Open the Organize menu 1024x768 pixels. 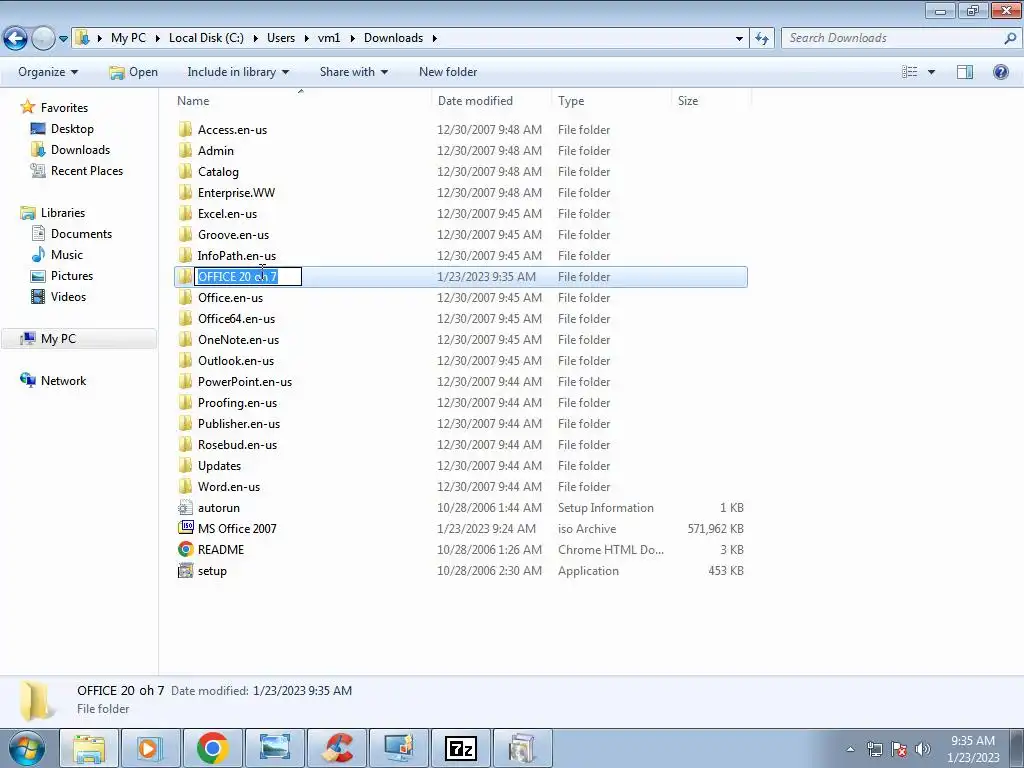[x=48, y=72]
